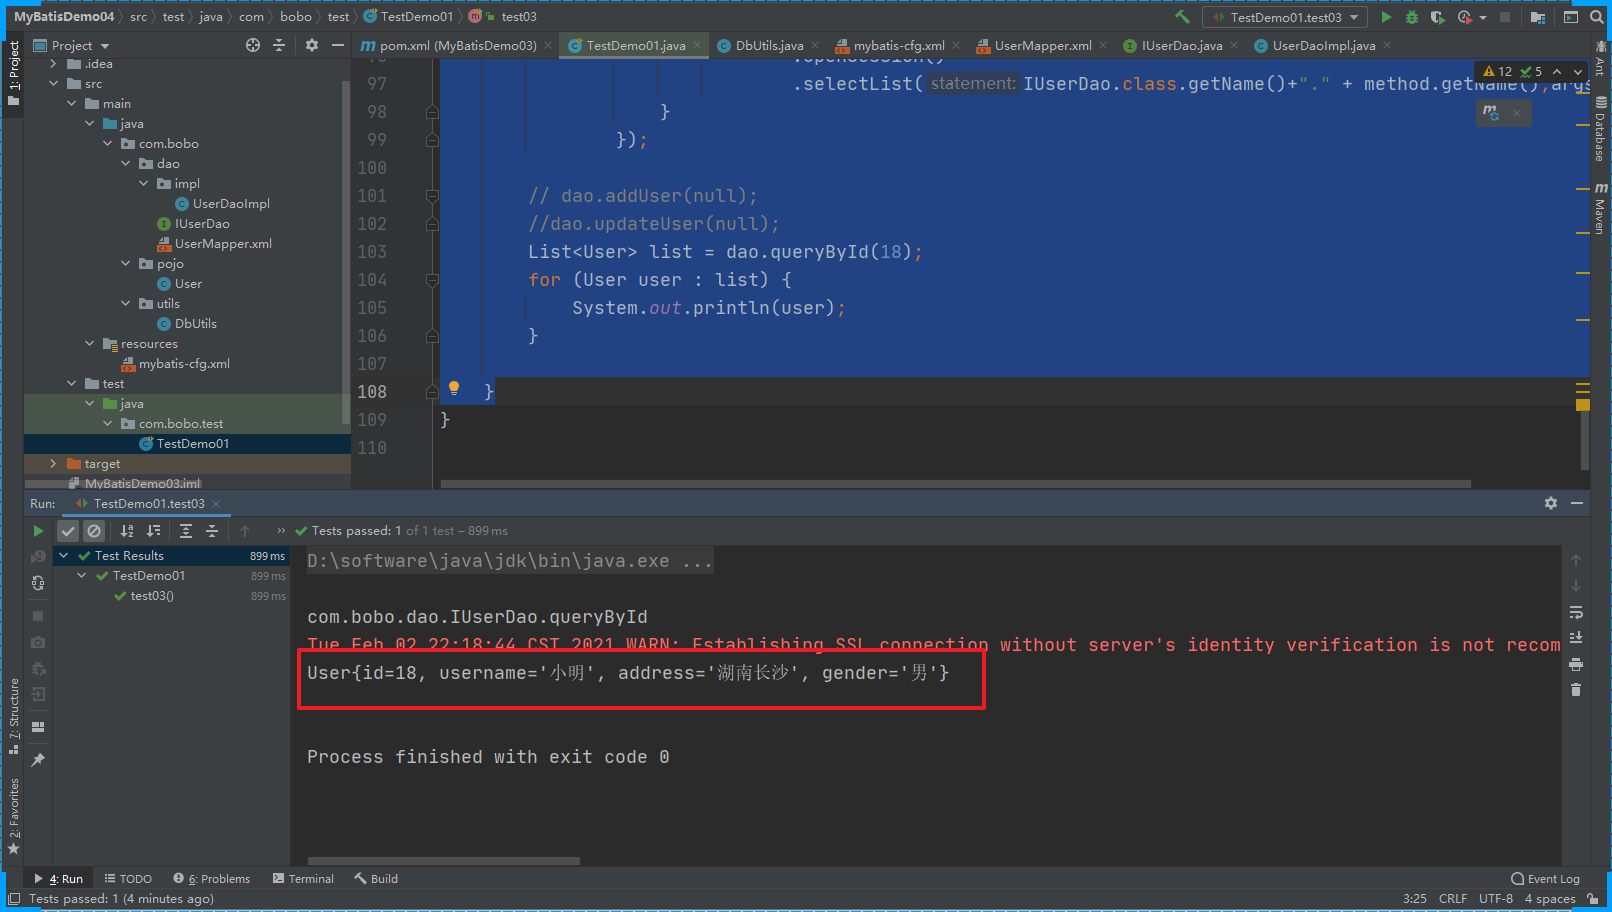
Task: Switch to the UserDaoImpl.java editor tab
Action: point(1323,45)
